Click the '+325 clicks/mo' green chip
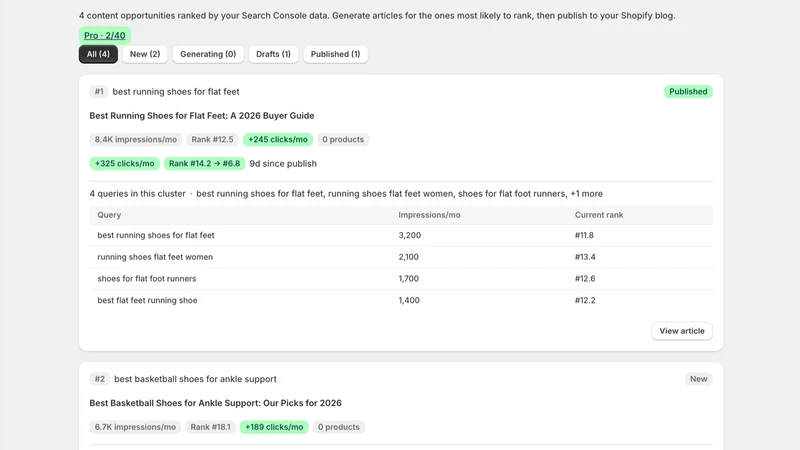The width and height of the screenshot is (800, 450). (124, 163)
